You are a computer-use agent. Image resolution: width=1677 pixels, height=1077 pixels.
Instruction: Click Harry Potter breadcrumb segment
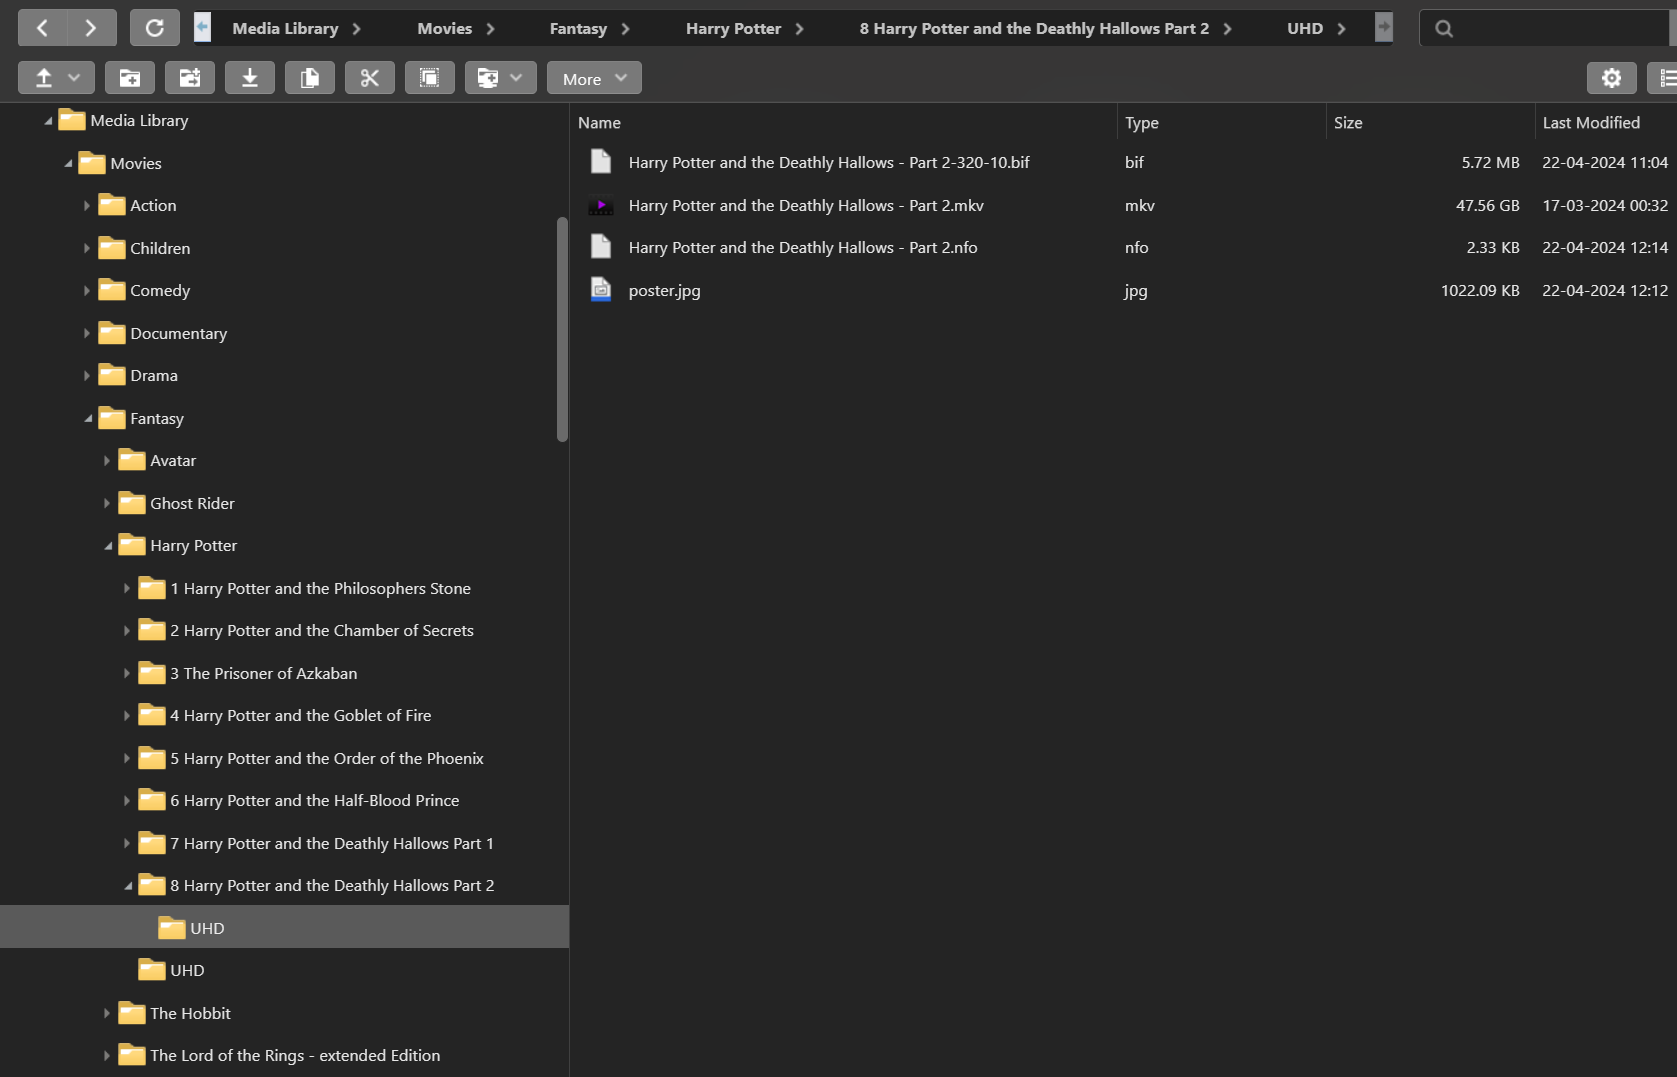(733, 28)
